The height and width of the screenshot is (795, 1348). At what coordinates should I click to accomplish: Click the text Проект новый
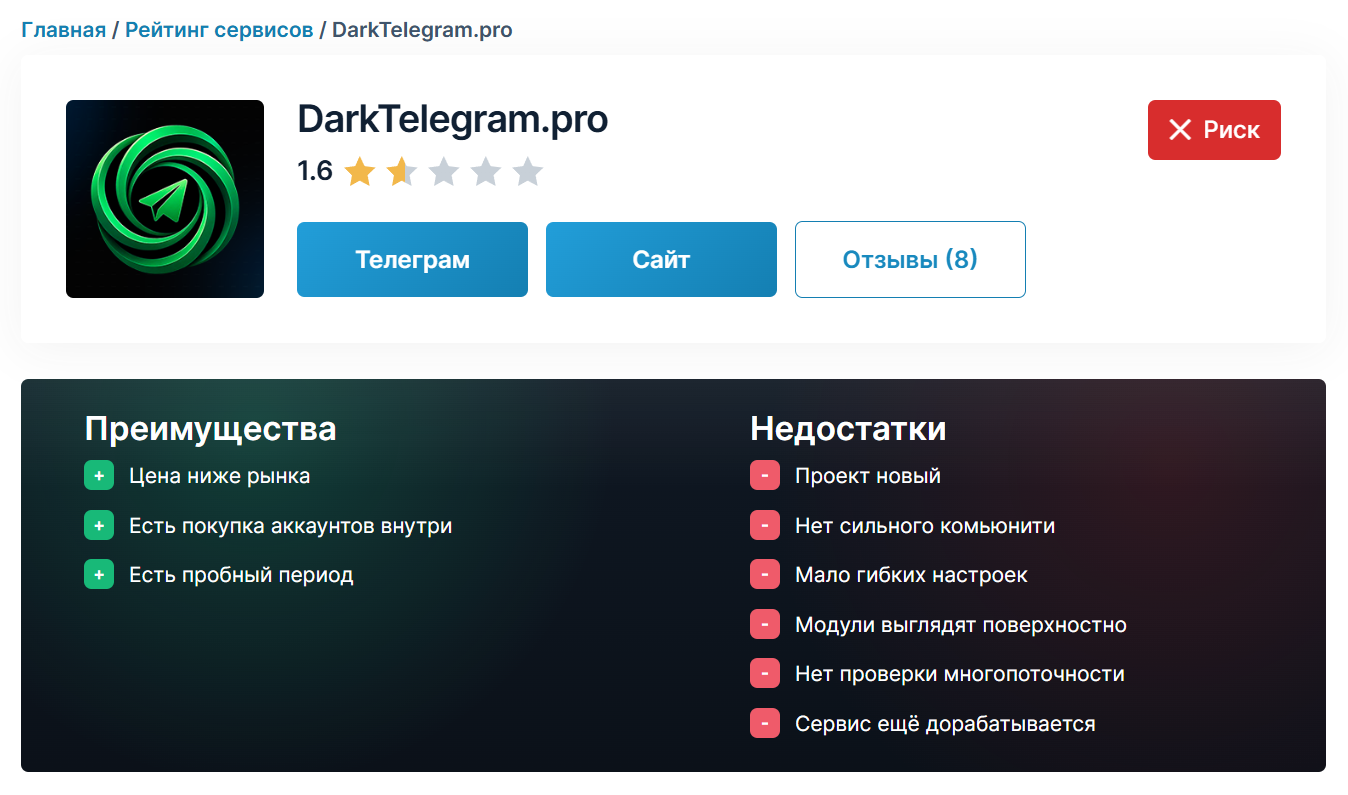tap(868, 476)
